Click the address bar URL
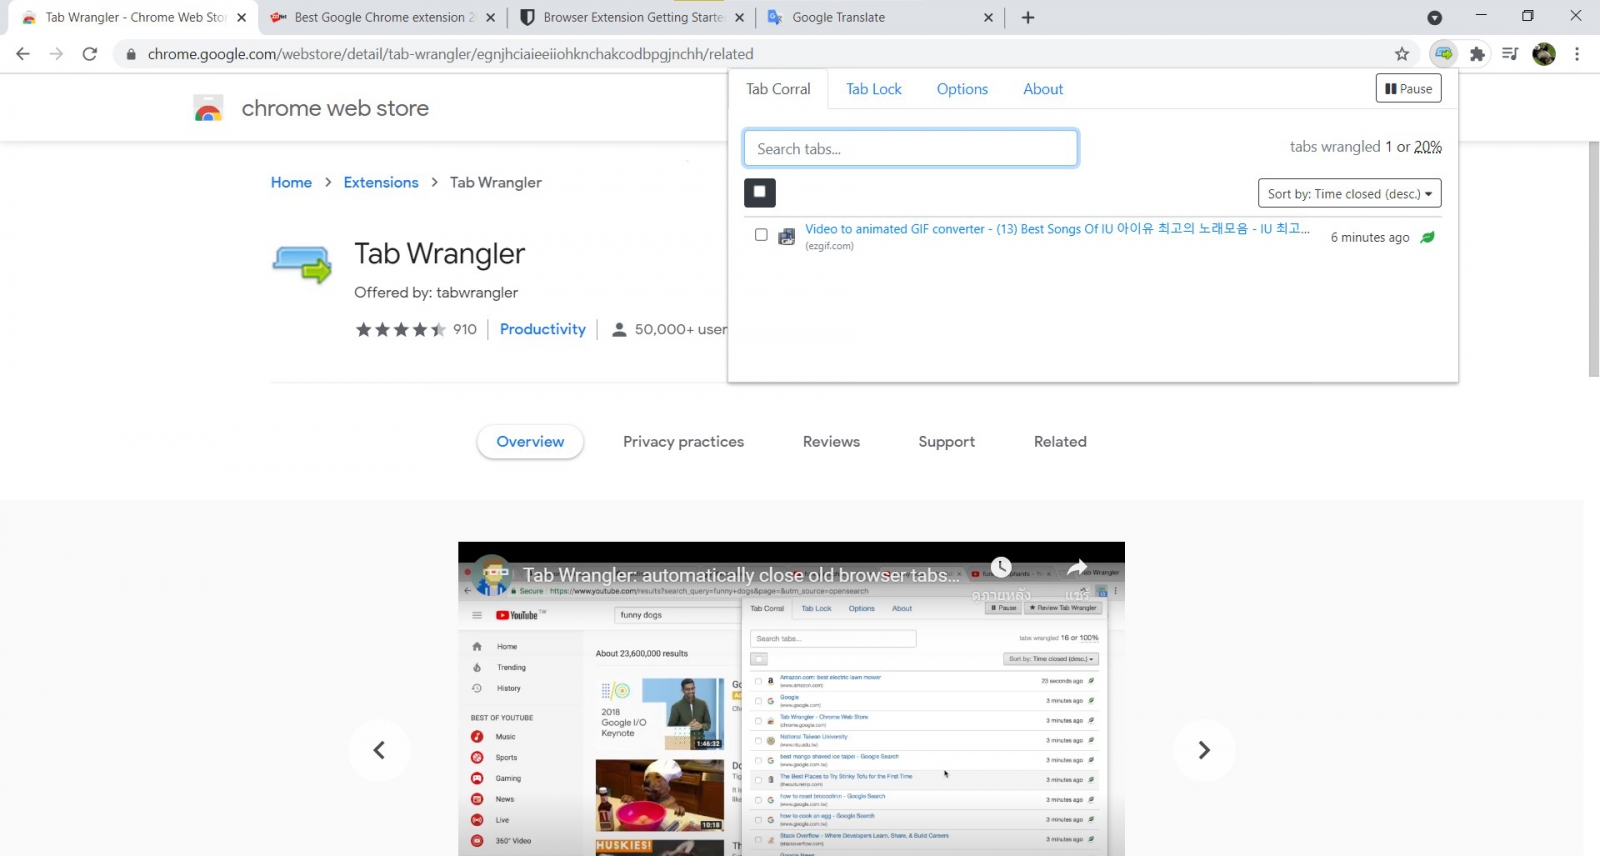The height and width of the screenshot is (856, 1600). click(450, 54)
